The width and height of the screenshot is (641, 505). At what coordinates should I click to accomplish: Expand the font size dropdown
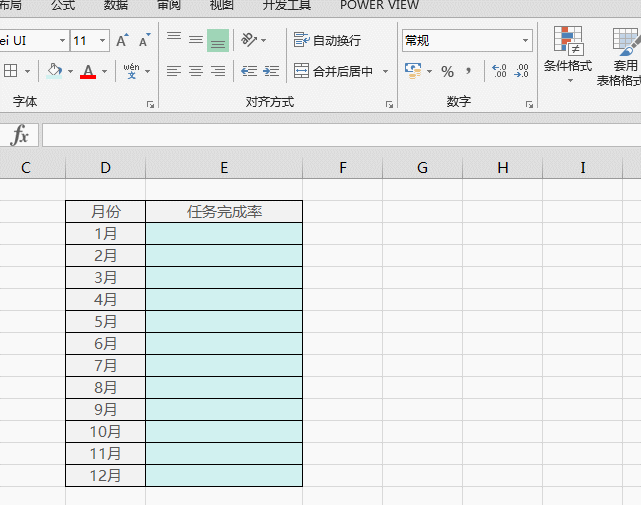[x=102, y=41]
